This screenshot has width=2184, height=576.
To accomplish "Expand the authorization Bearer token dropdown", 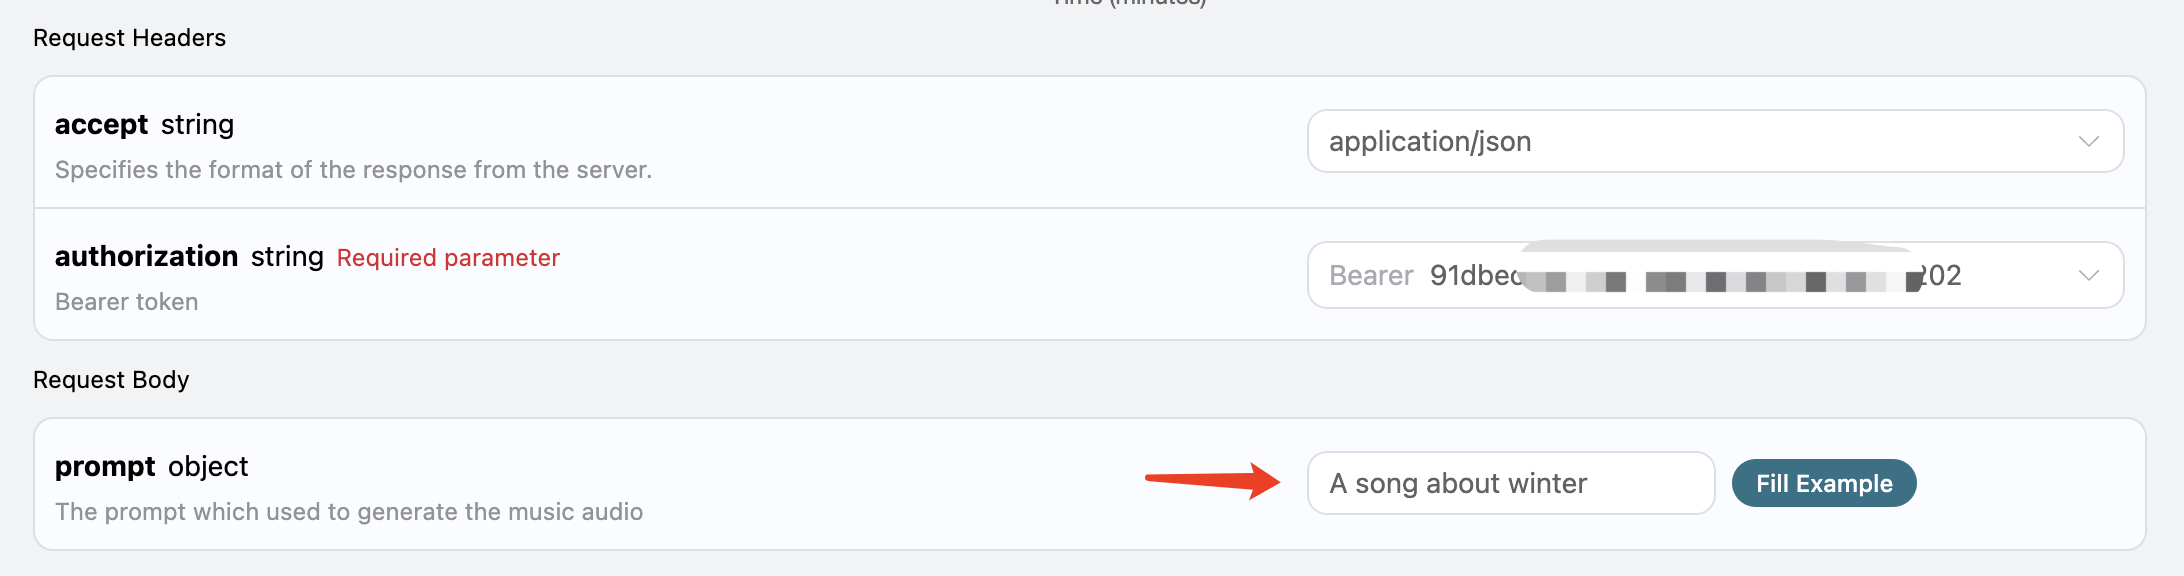I will coord(1700,275).
